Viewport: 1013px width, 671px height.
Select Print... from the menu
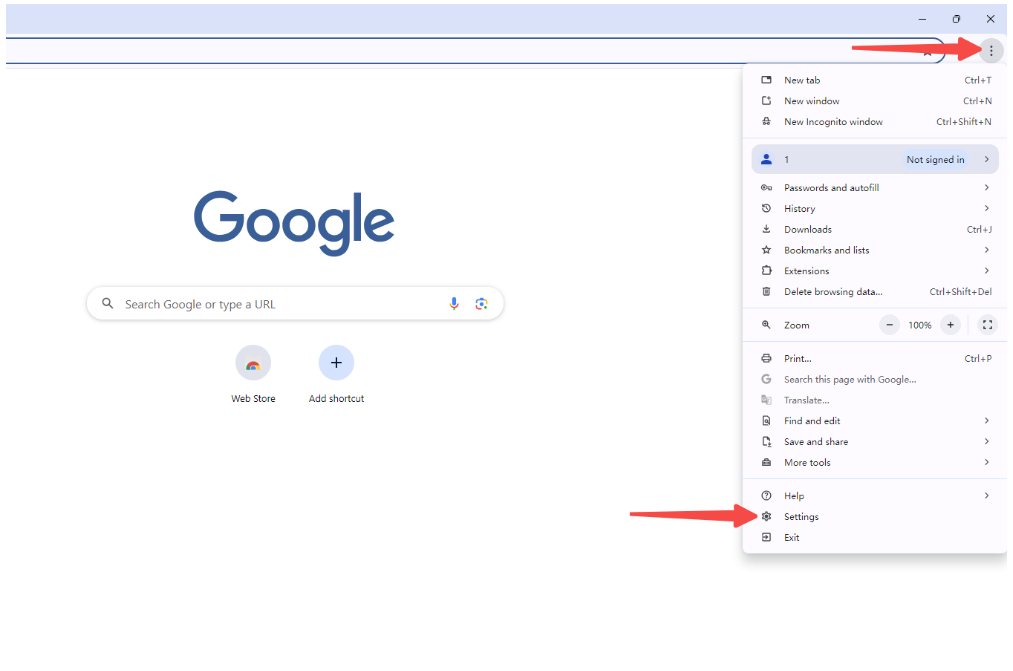tap(875, 358)
